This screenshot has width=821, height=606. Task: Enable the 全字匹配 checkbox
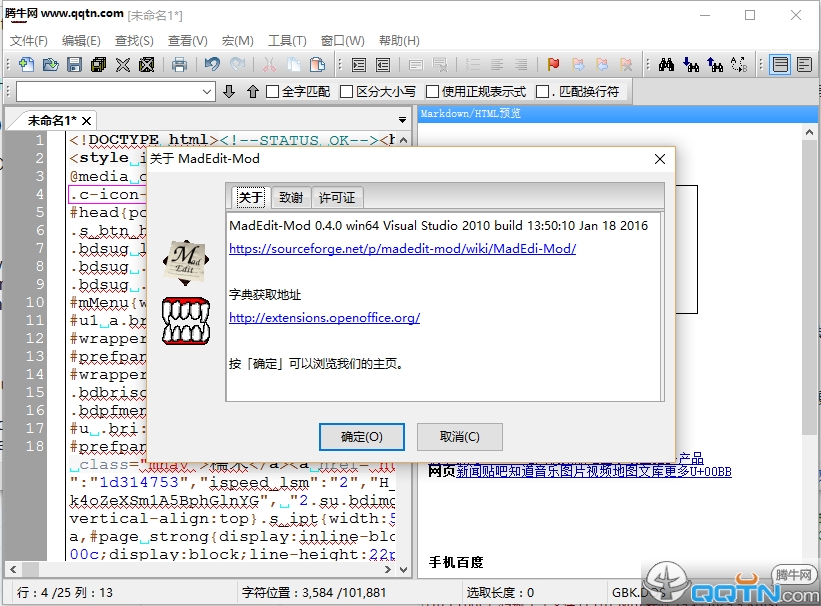click(273, 92)
